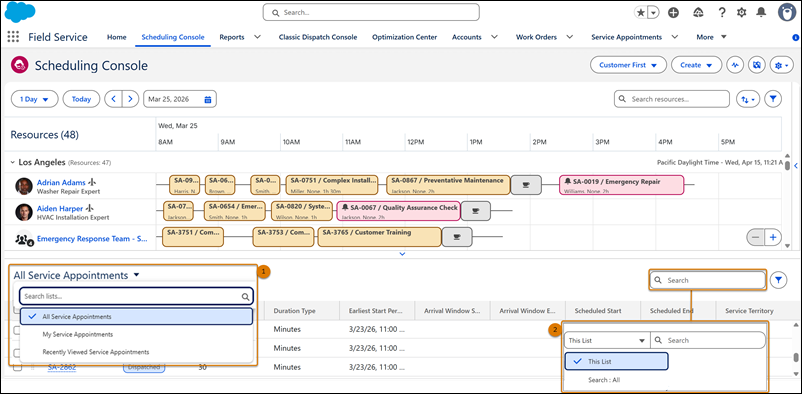The height and width of the screenshot is (394, 802).
Task: Open the Accounts tab
Action: point(466,37)
